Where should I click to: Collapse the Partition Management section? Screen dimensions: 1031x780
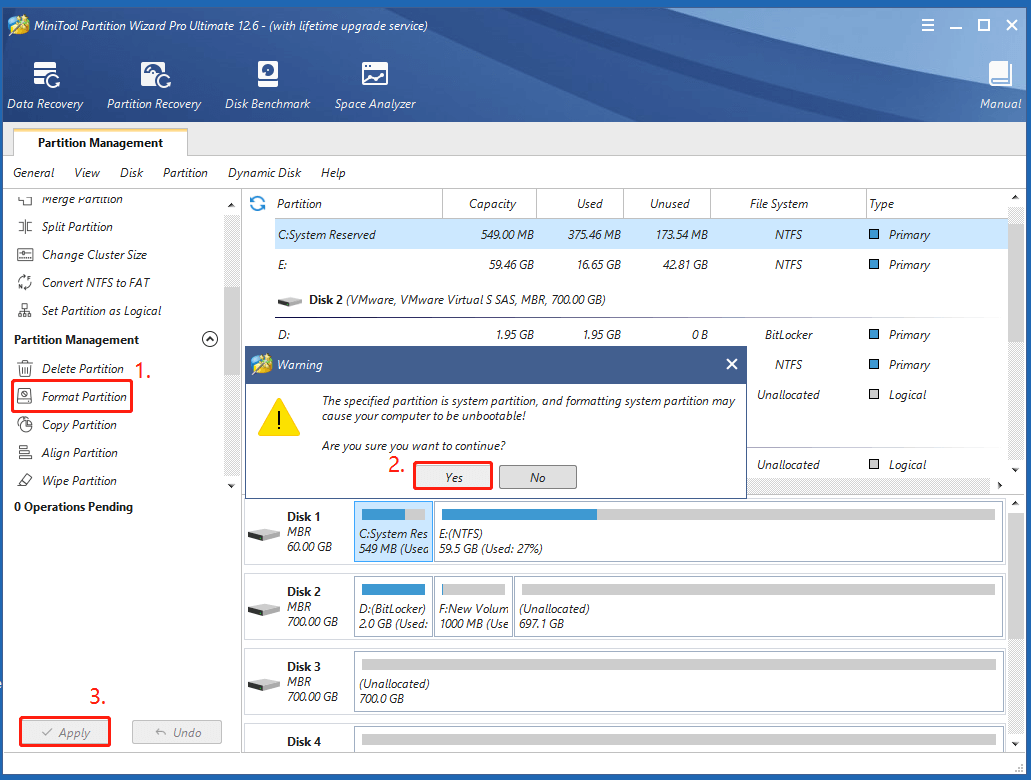point(210,339)
